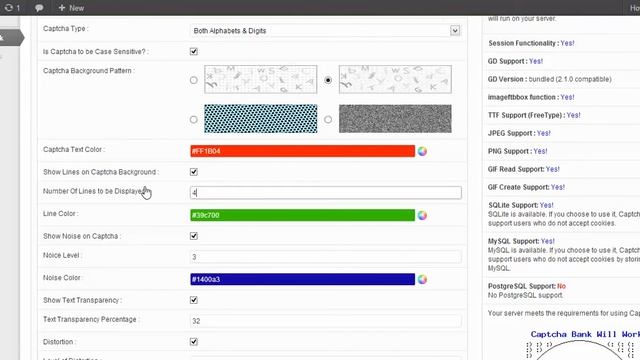Click the imagettfbbox function status text
This screenshot has width=640, height=360.
[x=531, y=97]
